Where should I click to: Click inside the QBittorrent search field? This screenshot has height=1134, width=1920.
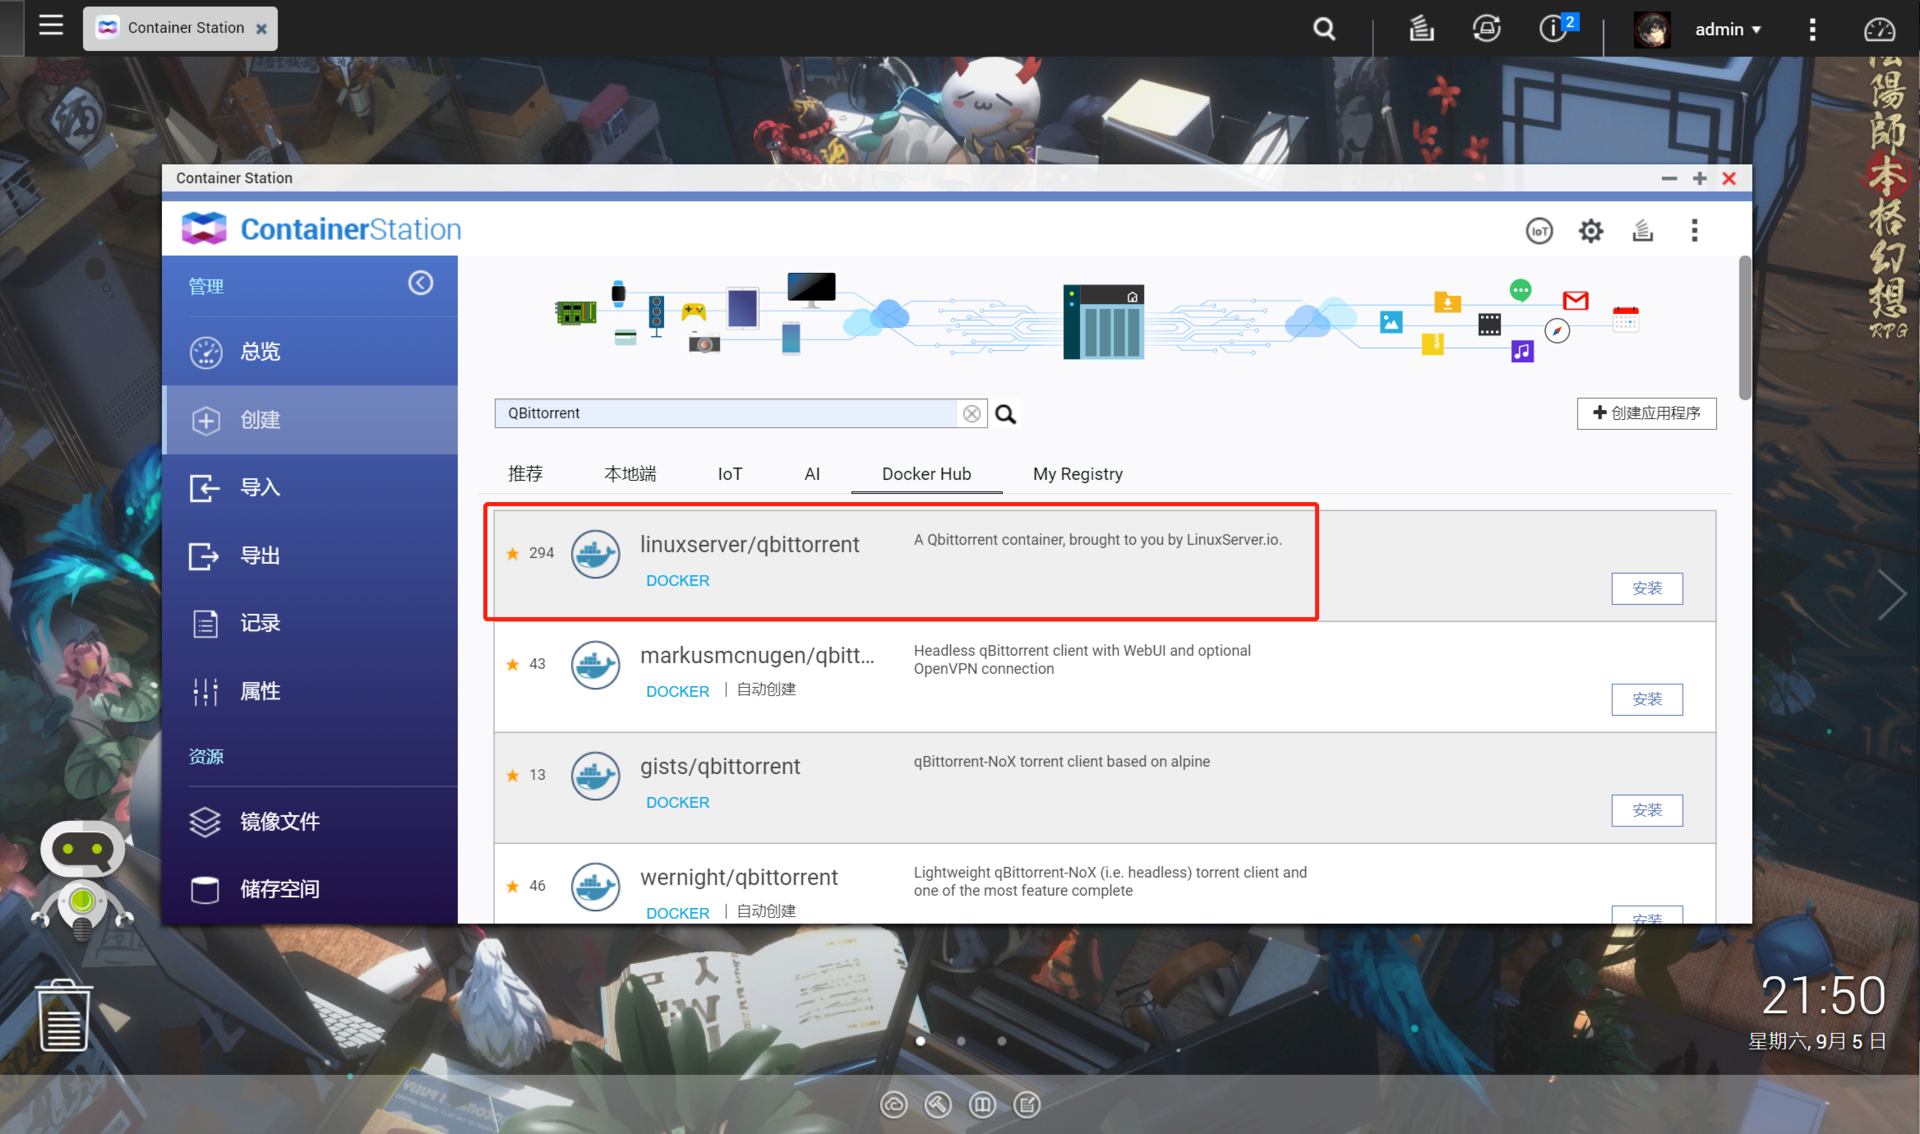pos(725,413)
